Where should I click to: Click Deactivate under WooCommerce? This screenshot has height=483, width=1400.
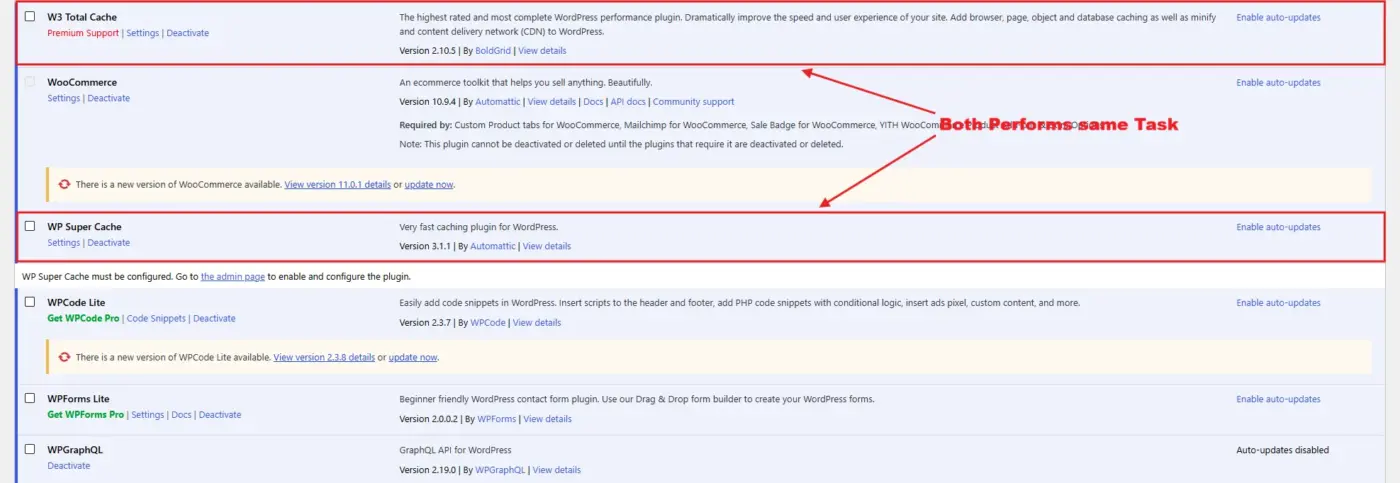(108, 98)
